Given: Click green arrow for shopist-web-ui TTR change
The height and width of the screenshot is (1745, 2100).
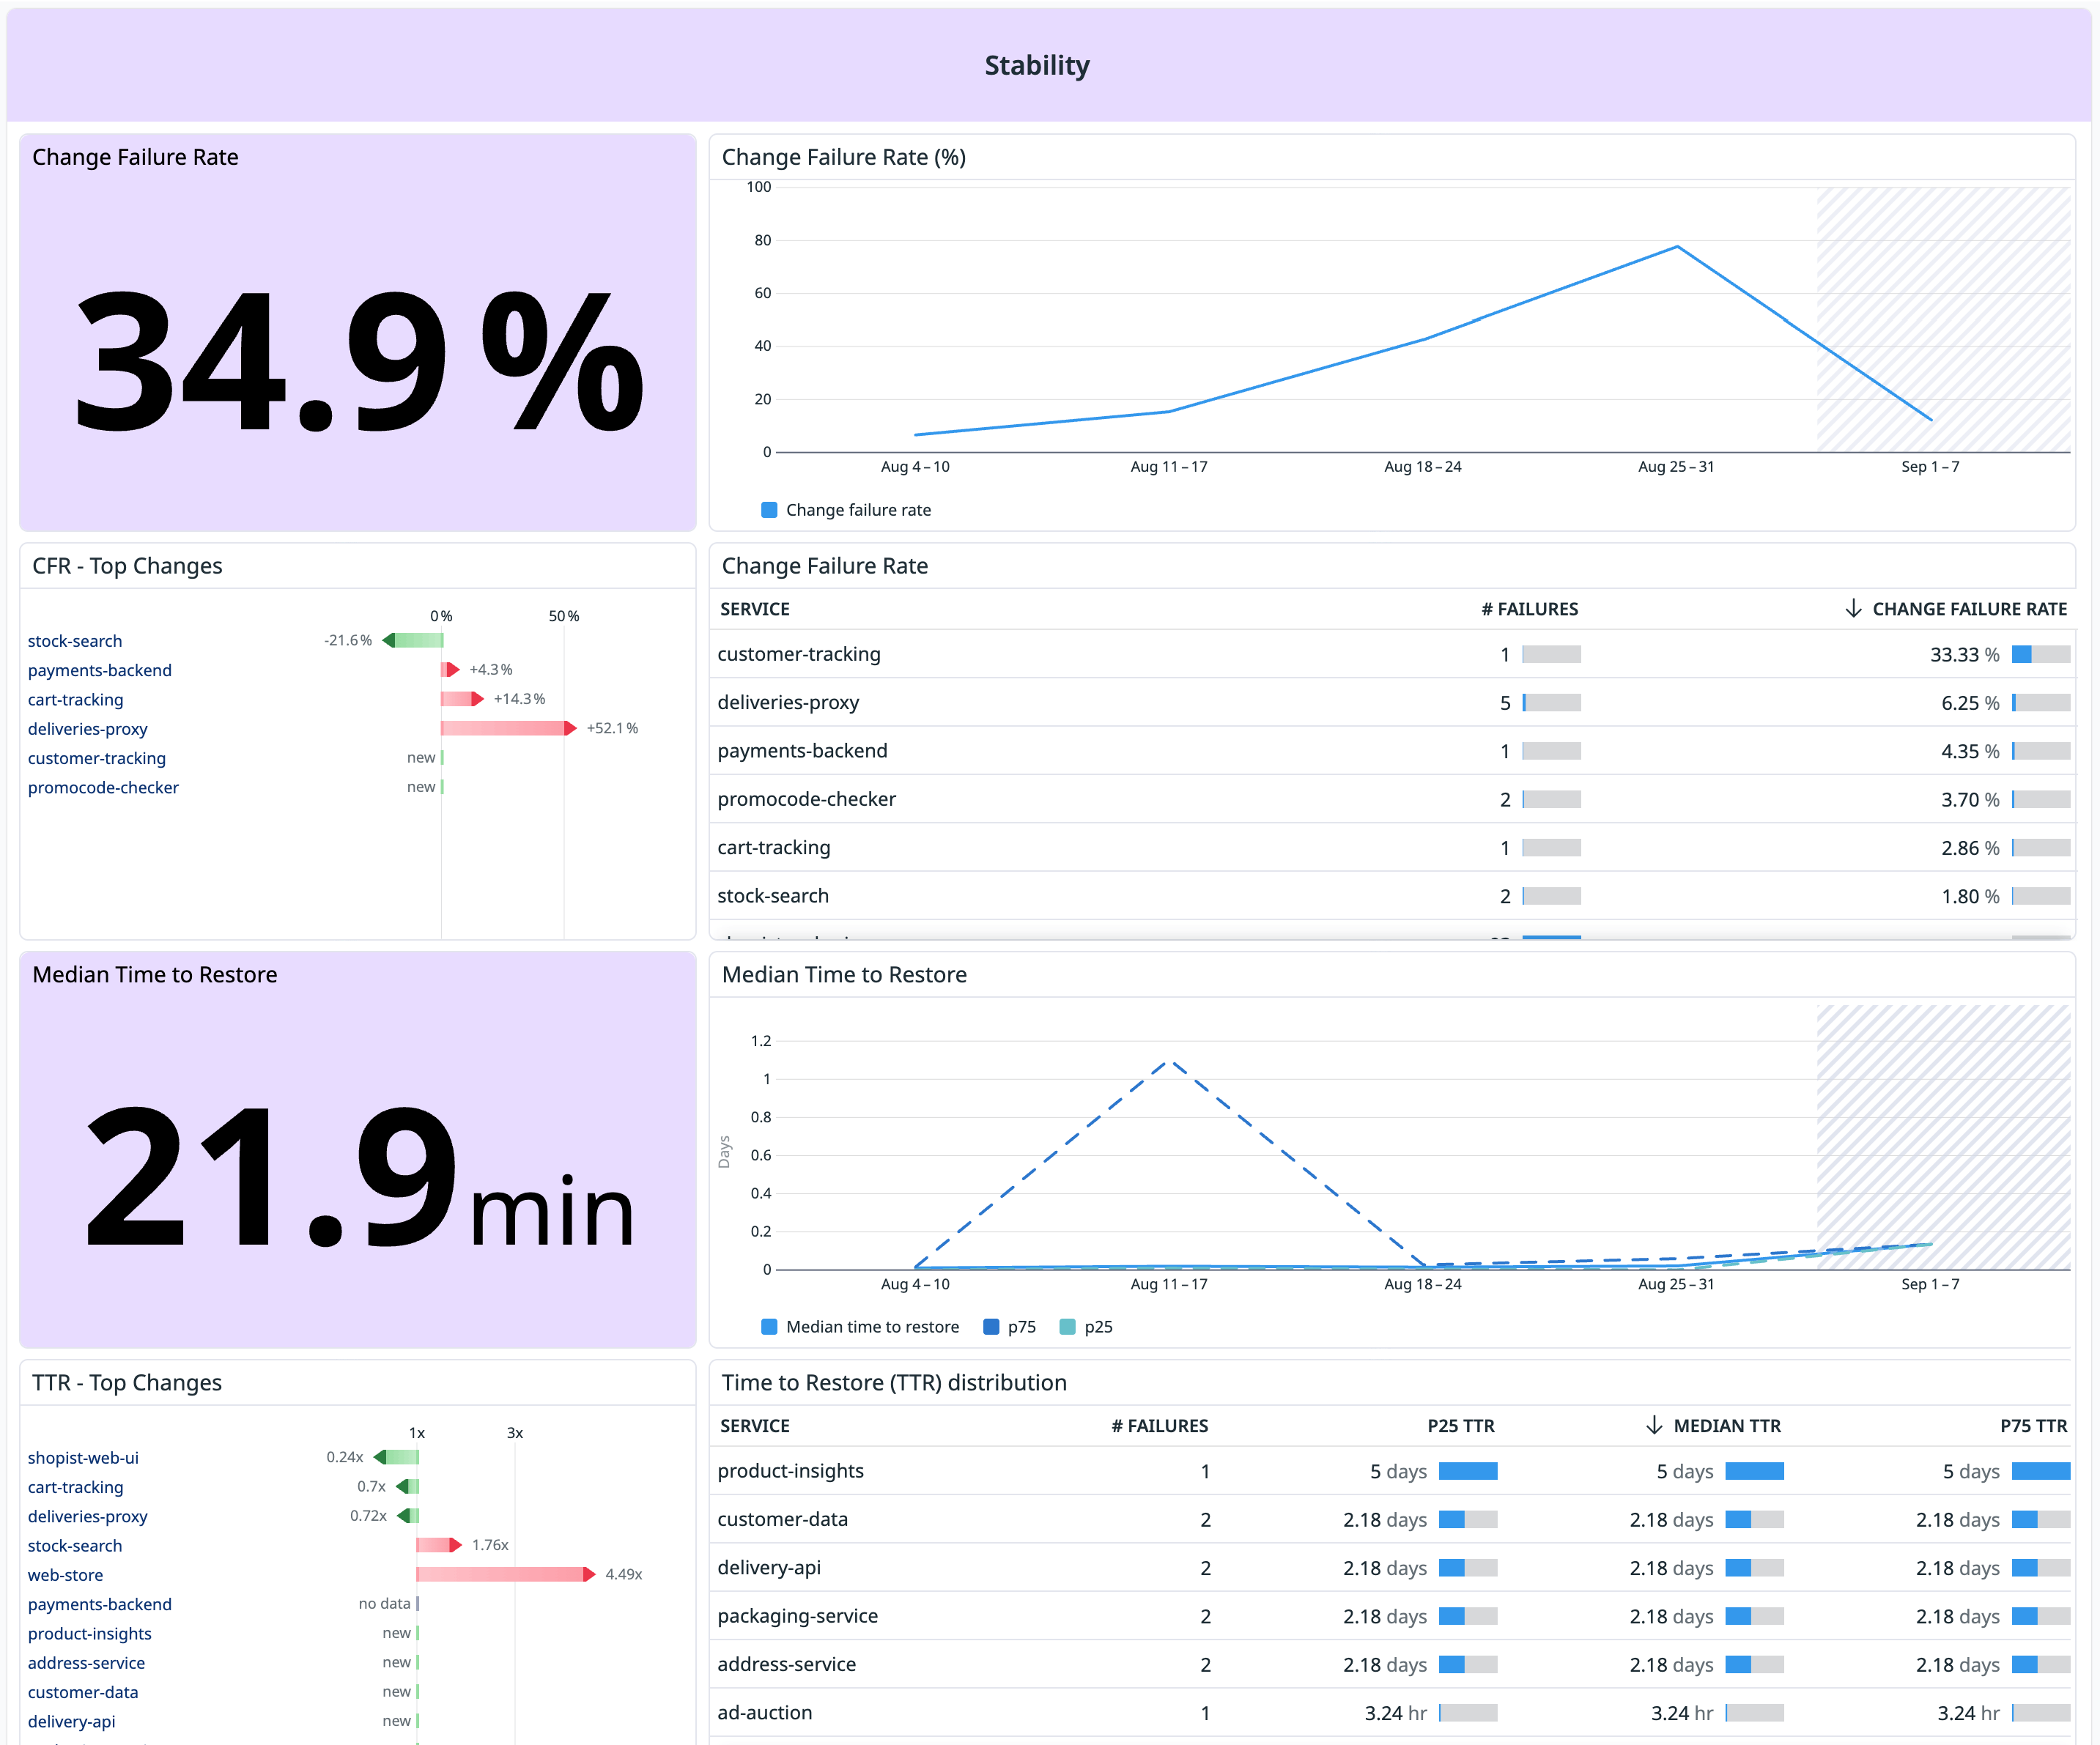Looking at the screenshot, I should [380, 1457].
